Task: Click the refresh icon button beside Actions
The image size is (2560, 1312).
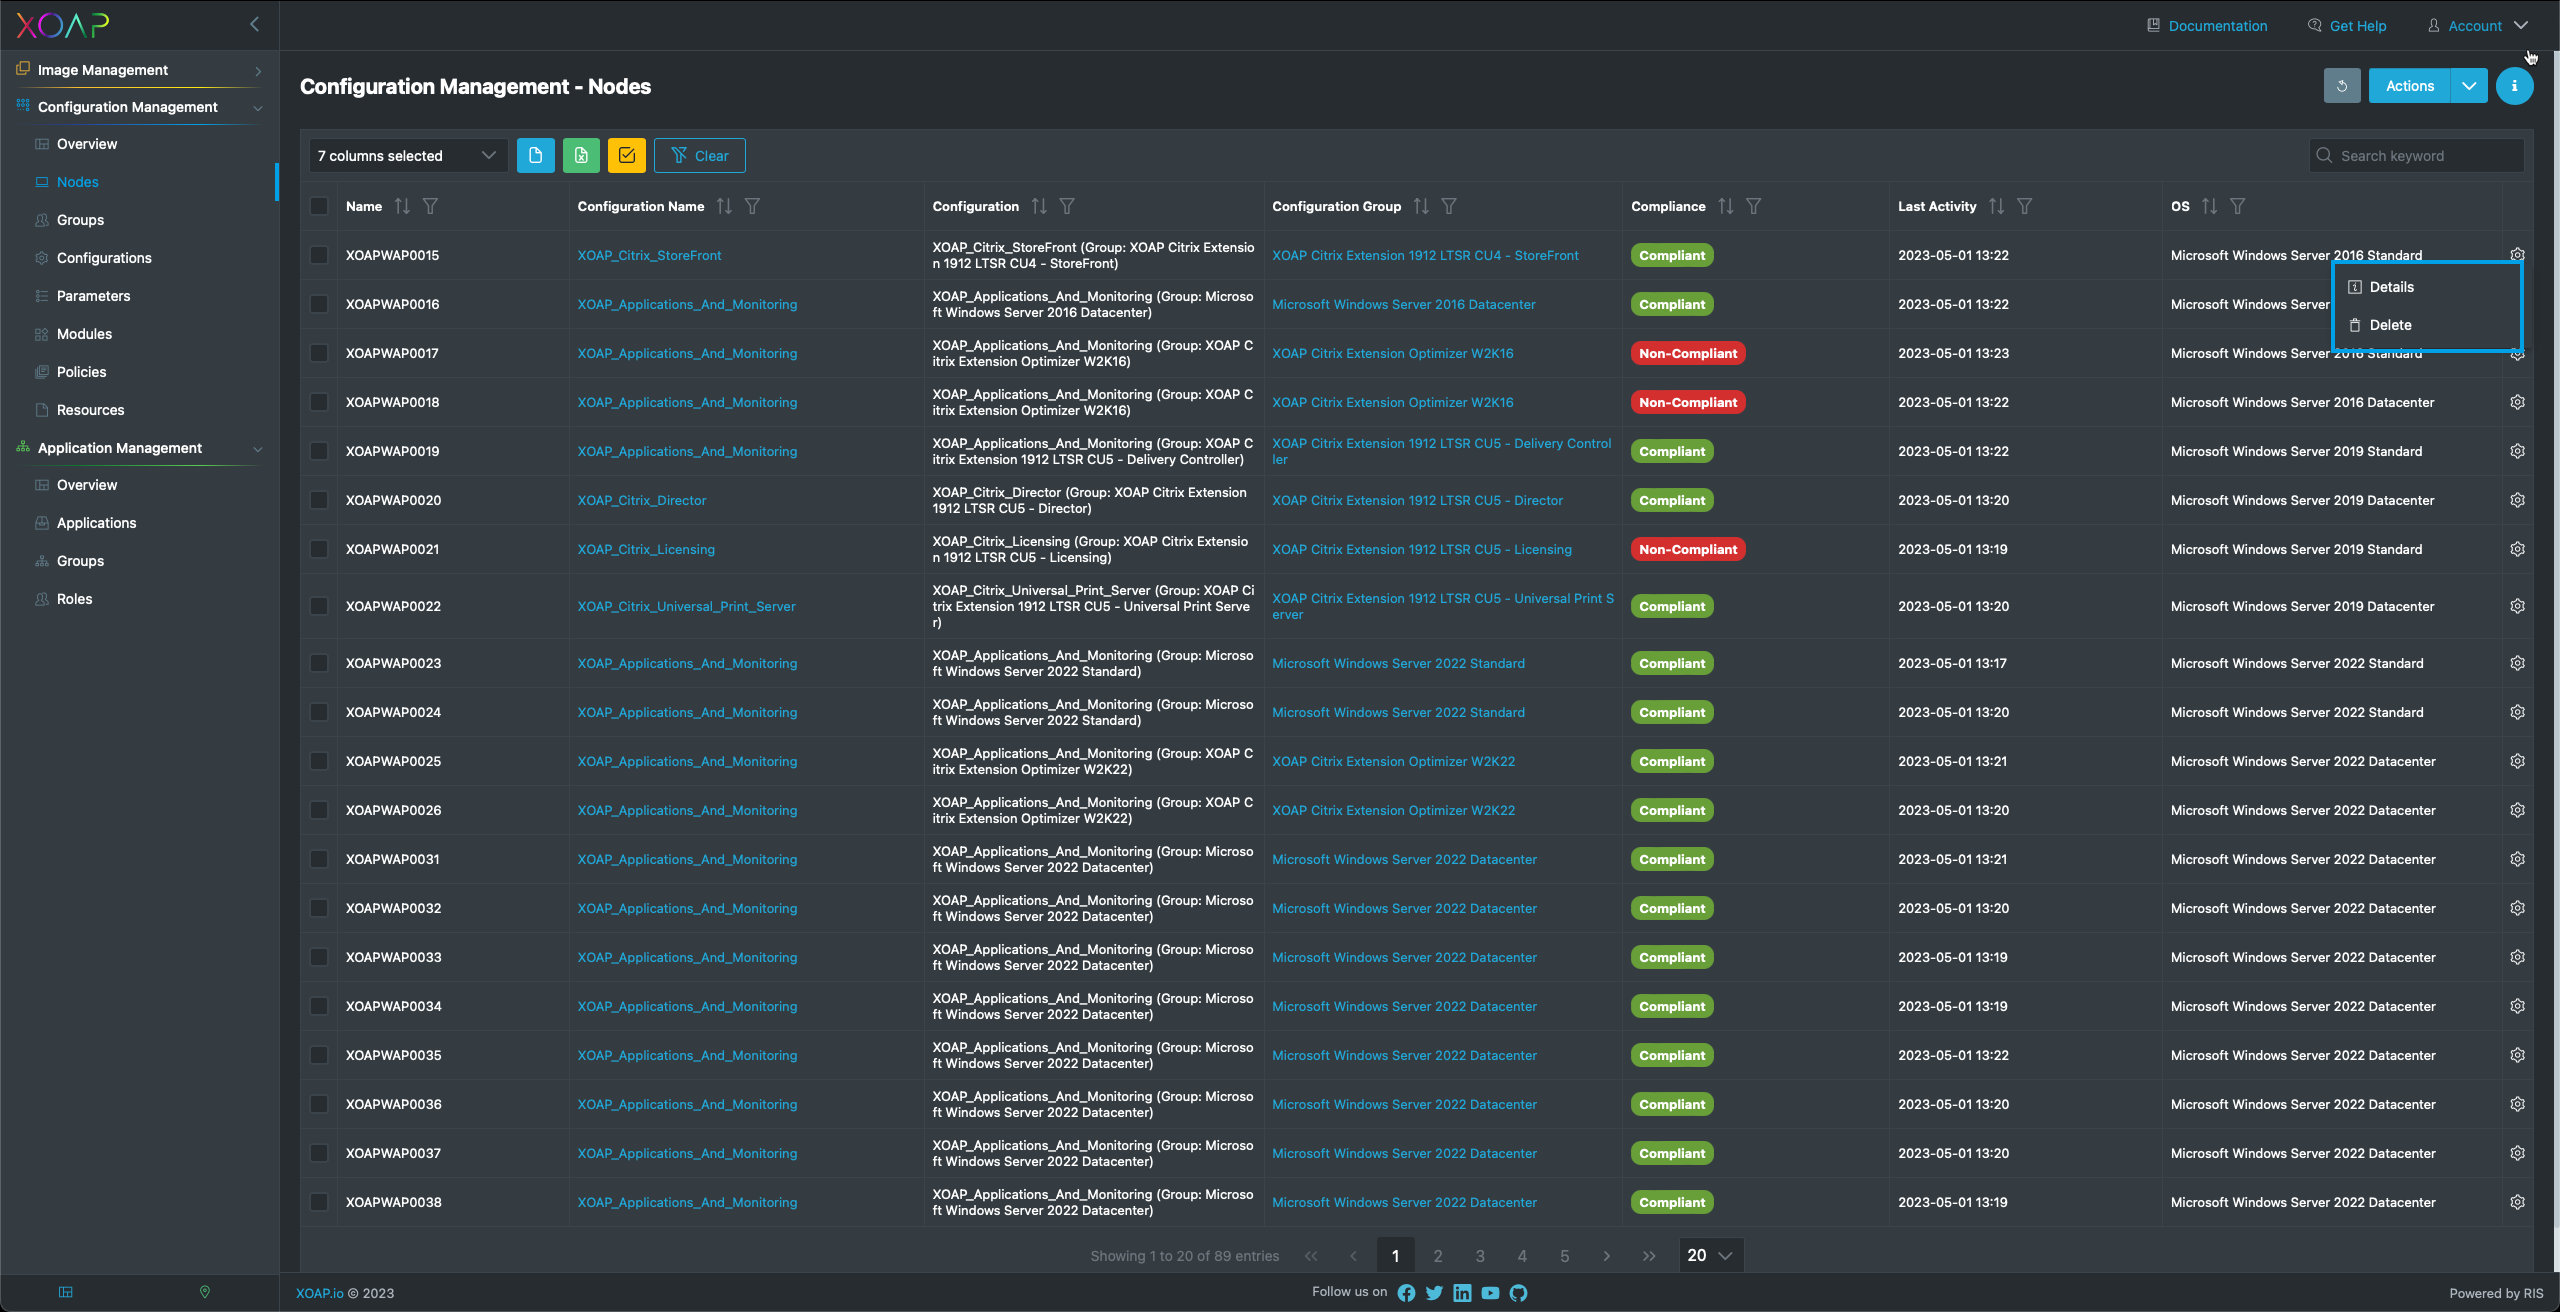Action: point(2341,86)
